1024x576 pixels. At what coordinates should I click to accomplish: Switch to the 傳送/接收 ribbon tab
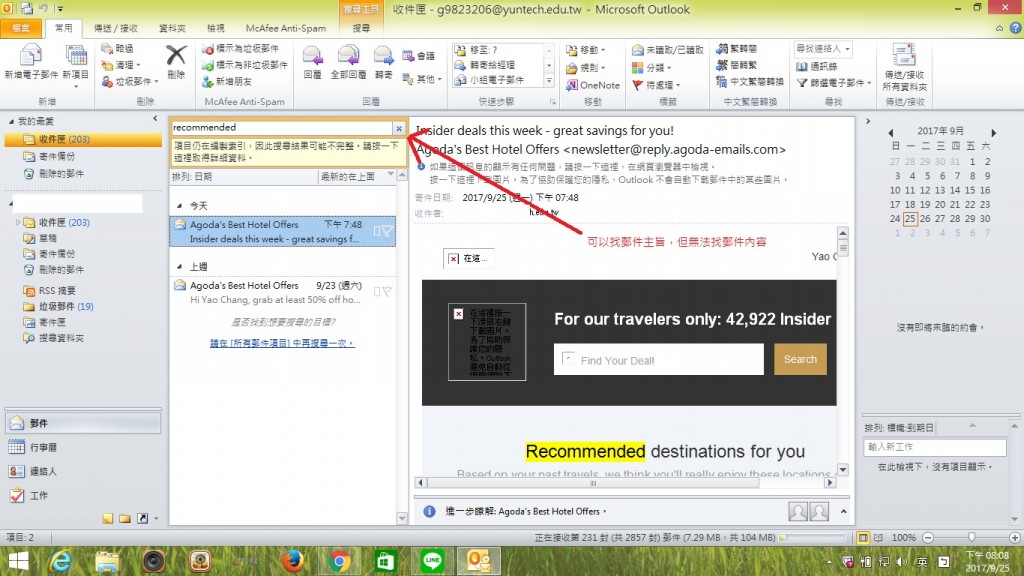point(116,28)
